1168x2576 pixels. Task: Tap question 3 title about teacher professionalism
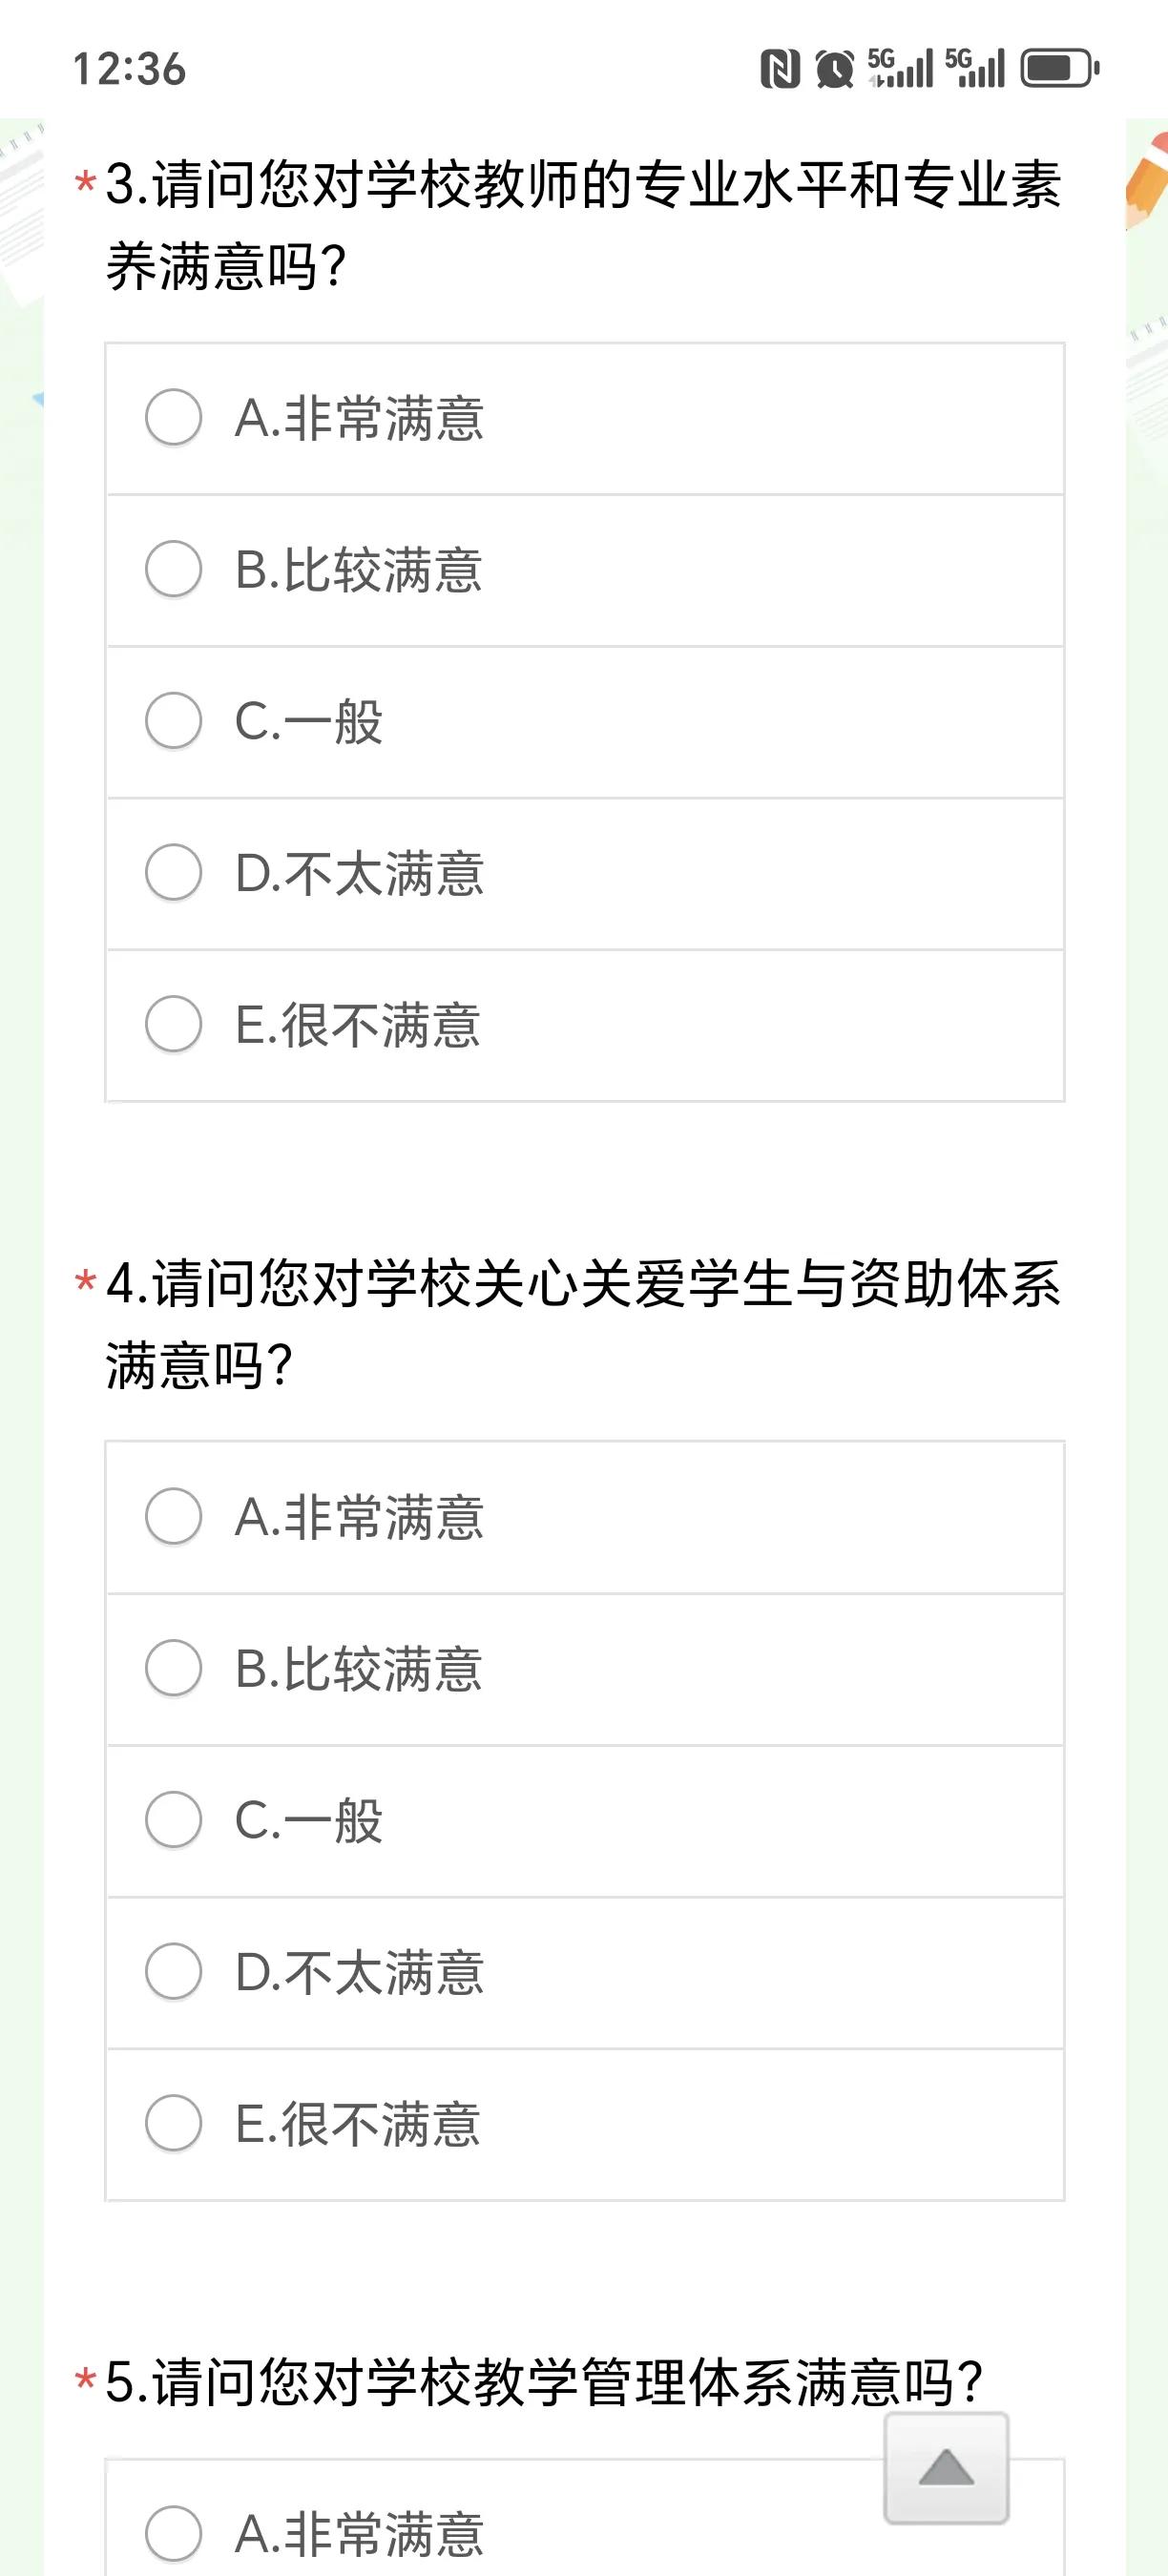(583, 226)
